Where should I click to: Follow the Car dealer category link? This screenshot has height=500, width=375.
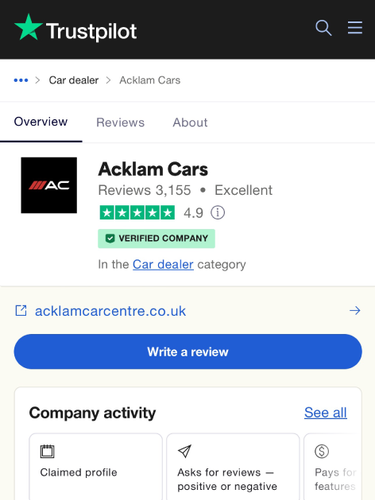click(163, 264)
